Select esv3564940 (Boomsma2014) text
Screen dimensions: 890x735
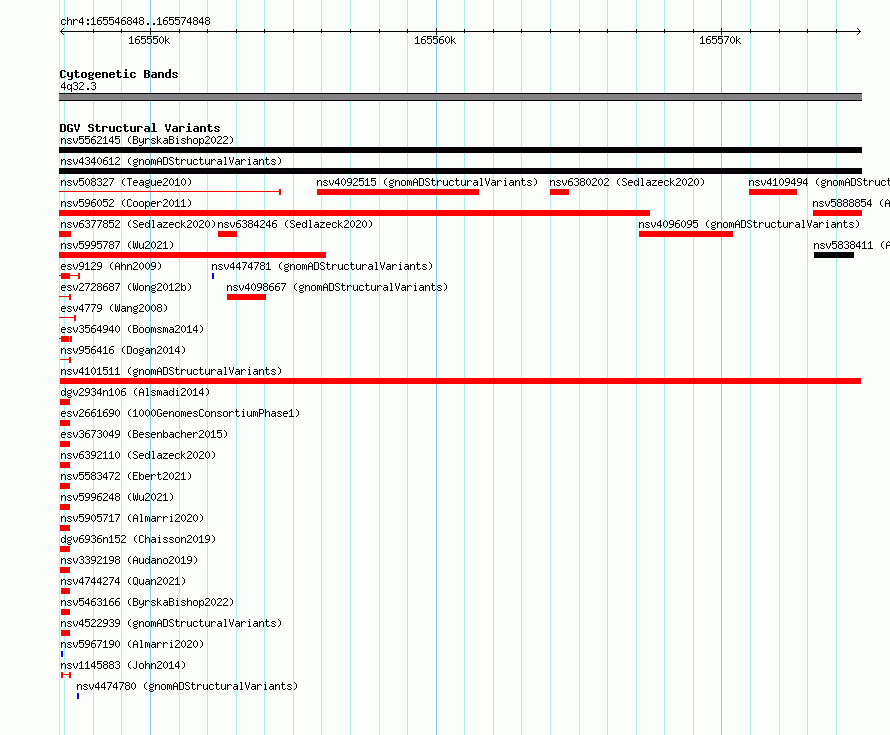(x=132, y=329)
